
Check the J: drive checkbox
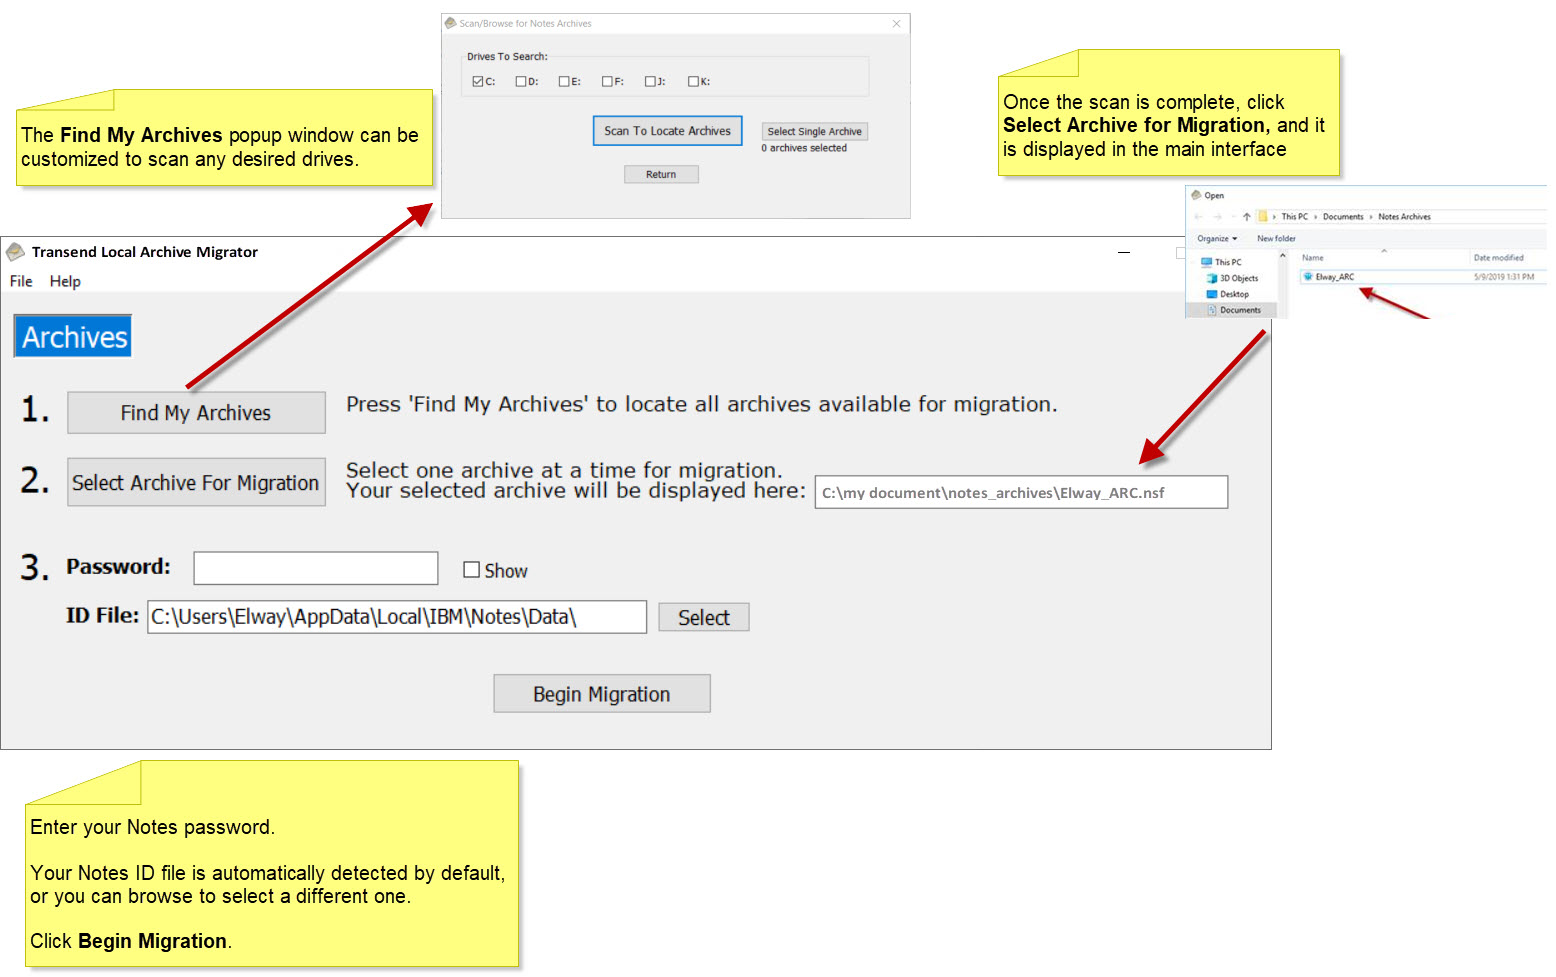pos(650,82)
